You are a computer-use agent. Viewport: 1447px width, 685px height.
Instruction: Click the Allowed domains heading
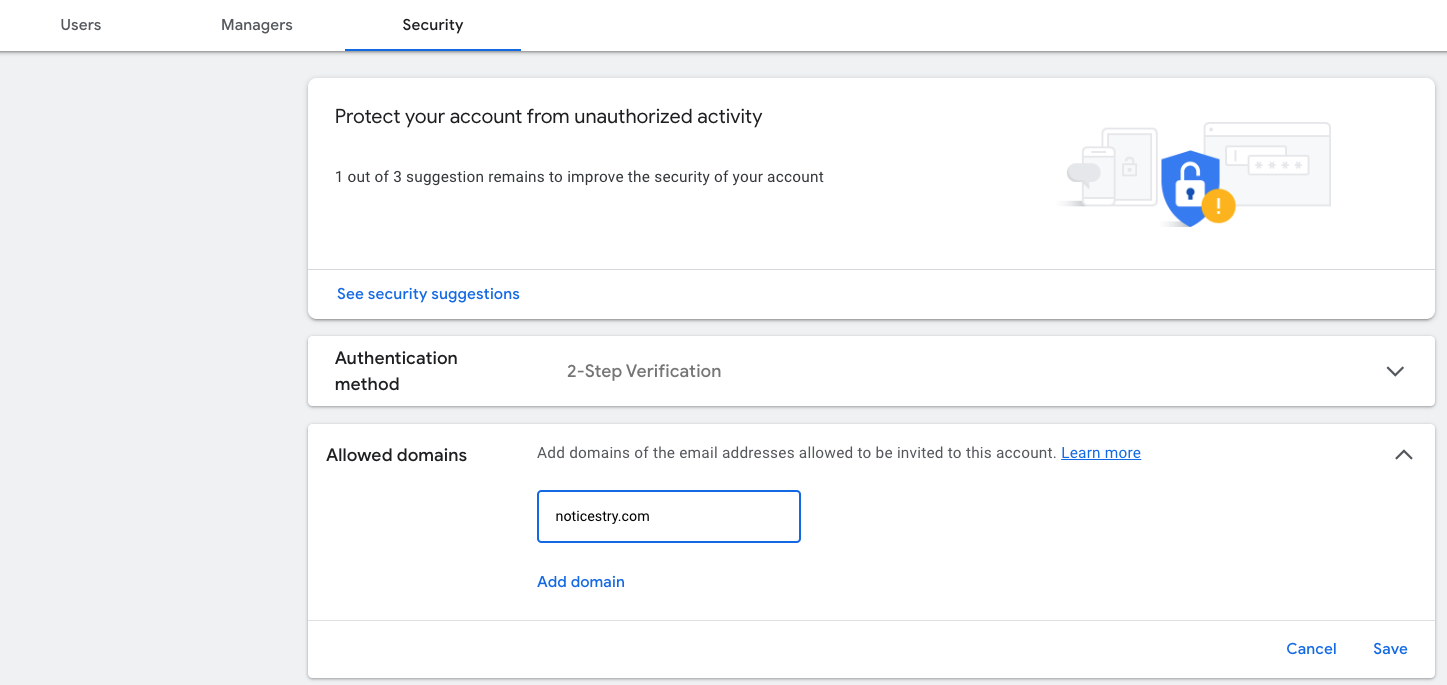(x=396, y=455)
